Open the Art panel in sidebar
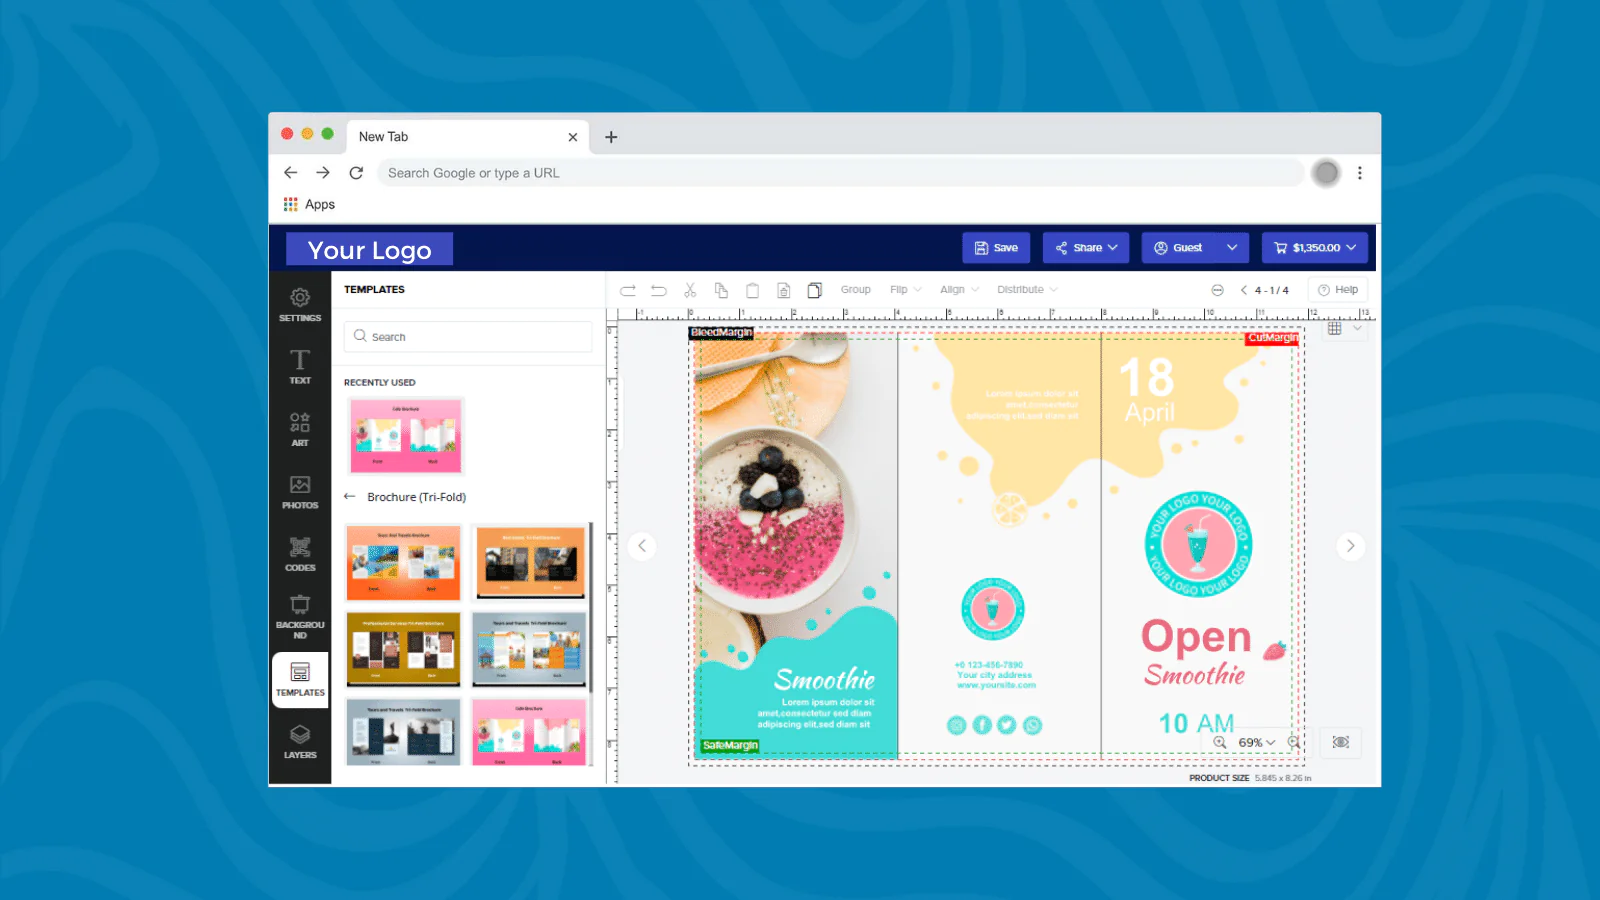The image size is (1600, 900). (x=300, y=428)
